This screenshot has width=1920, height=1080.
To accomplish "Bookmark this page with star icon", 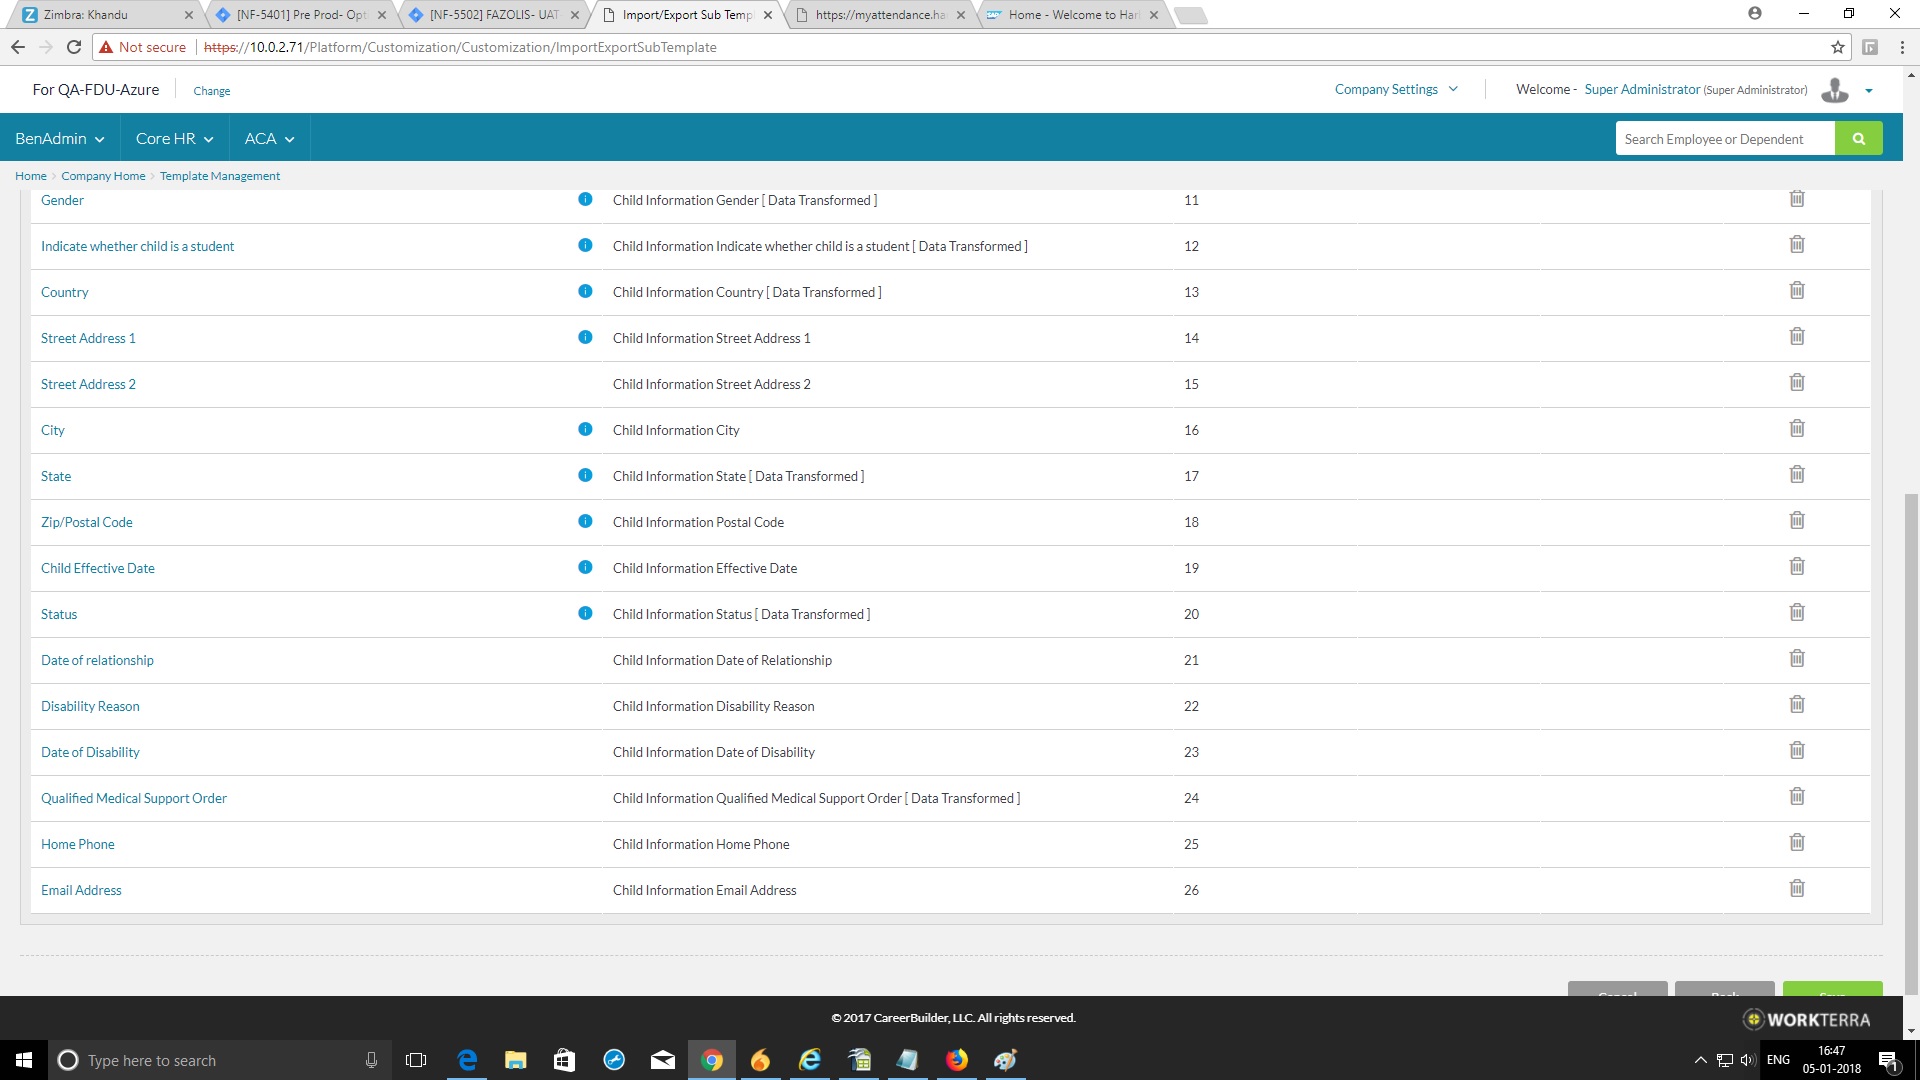I will coord(1837,47).
